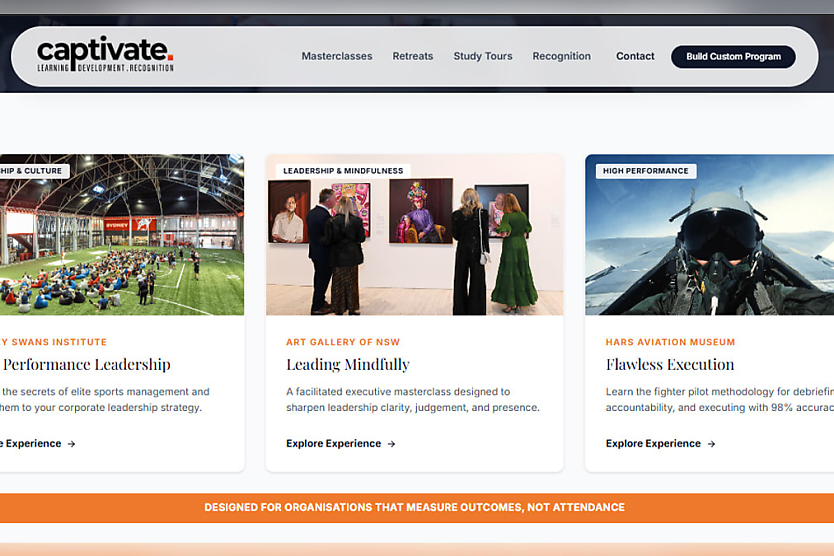Explore Experience for Leading Mindfully

coord(340,443)
